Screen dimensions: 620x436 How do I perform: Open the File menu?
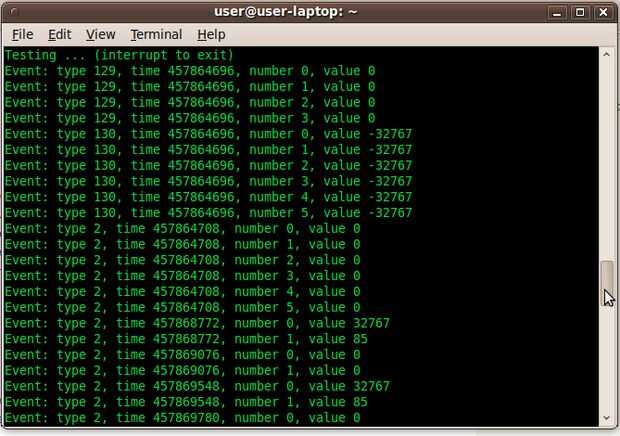point(23,35)
